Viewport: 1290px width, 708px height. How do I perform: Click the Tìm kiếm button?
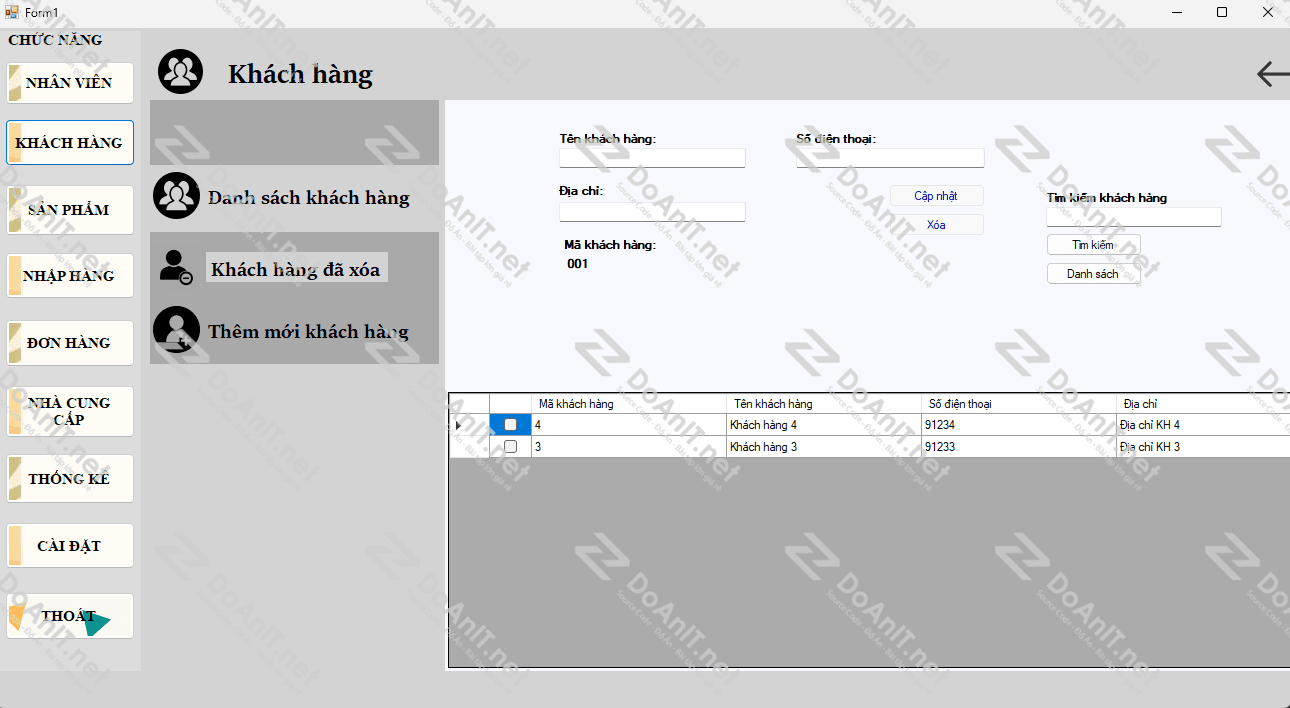pyautogui.click(x=1093, y=245)
